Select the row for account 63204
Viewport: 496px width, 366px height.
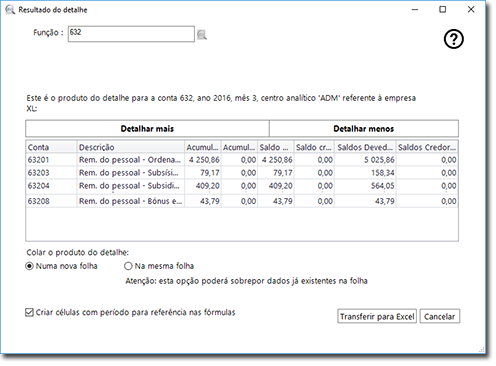242,186
